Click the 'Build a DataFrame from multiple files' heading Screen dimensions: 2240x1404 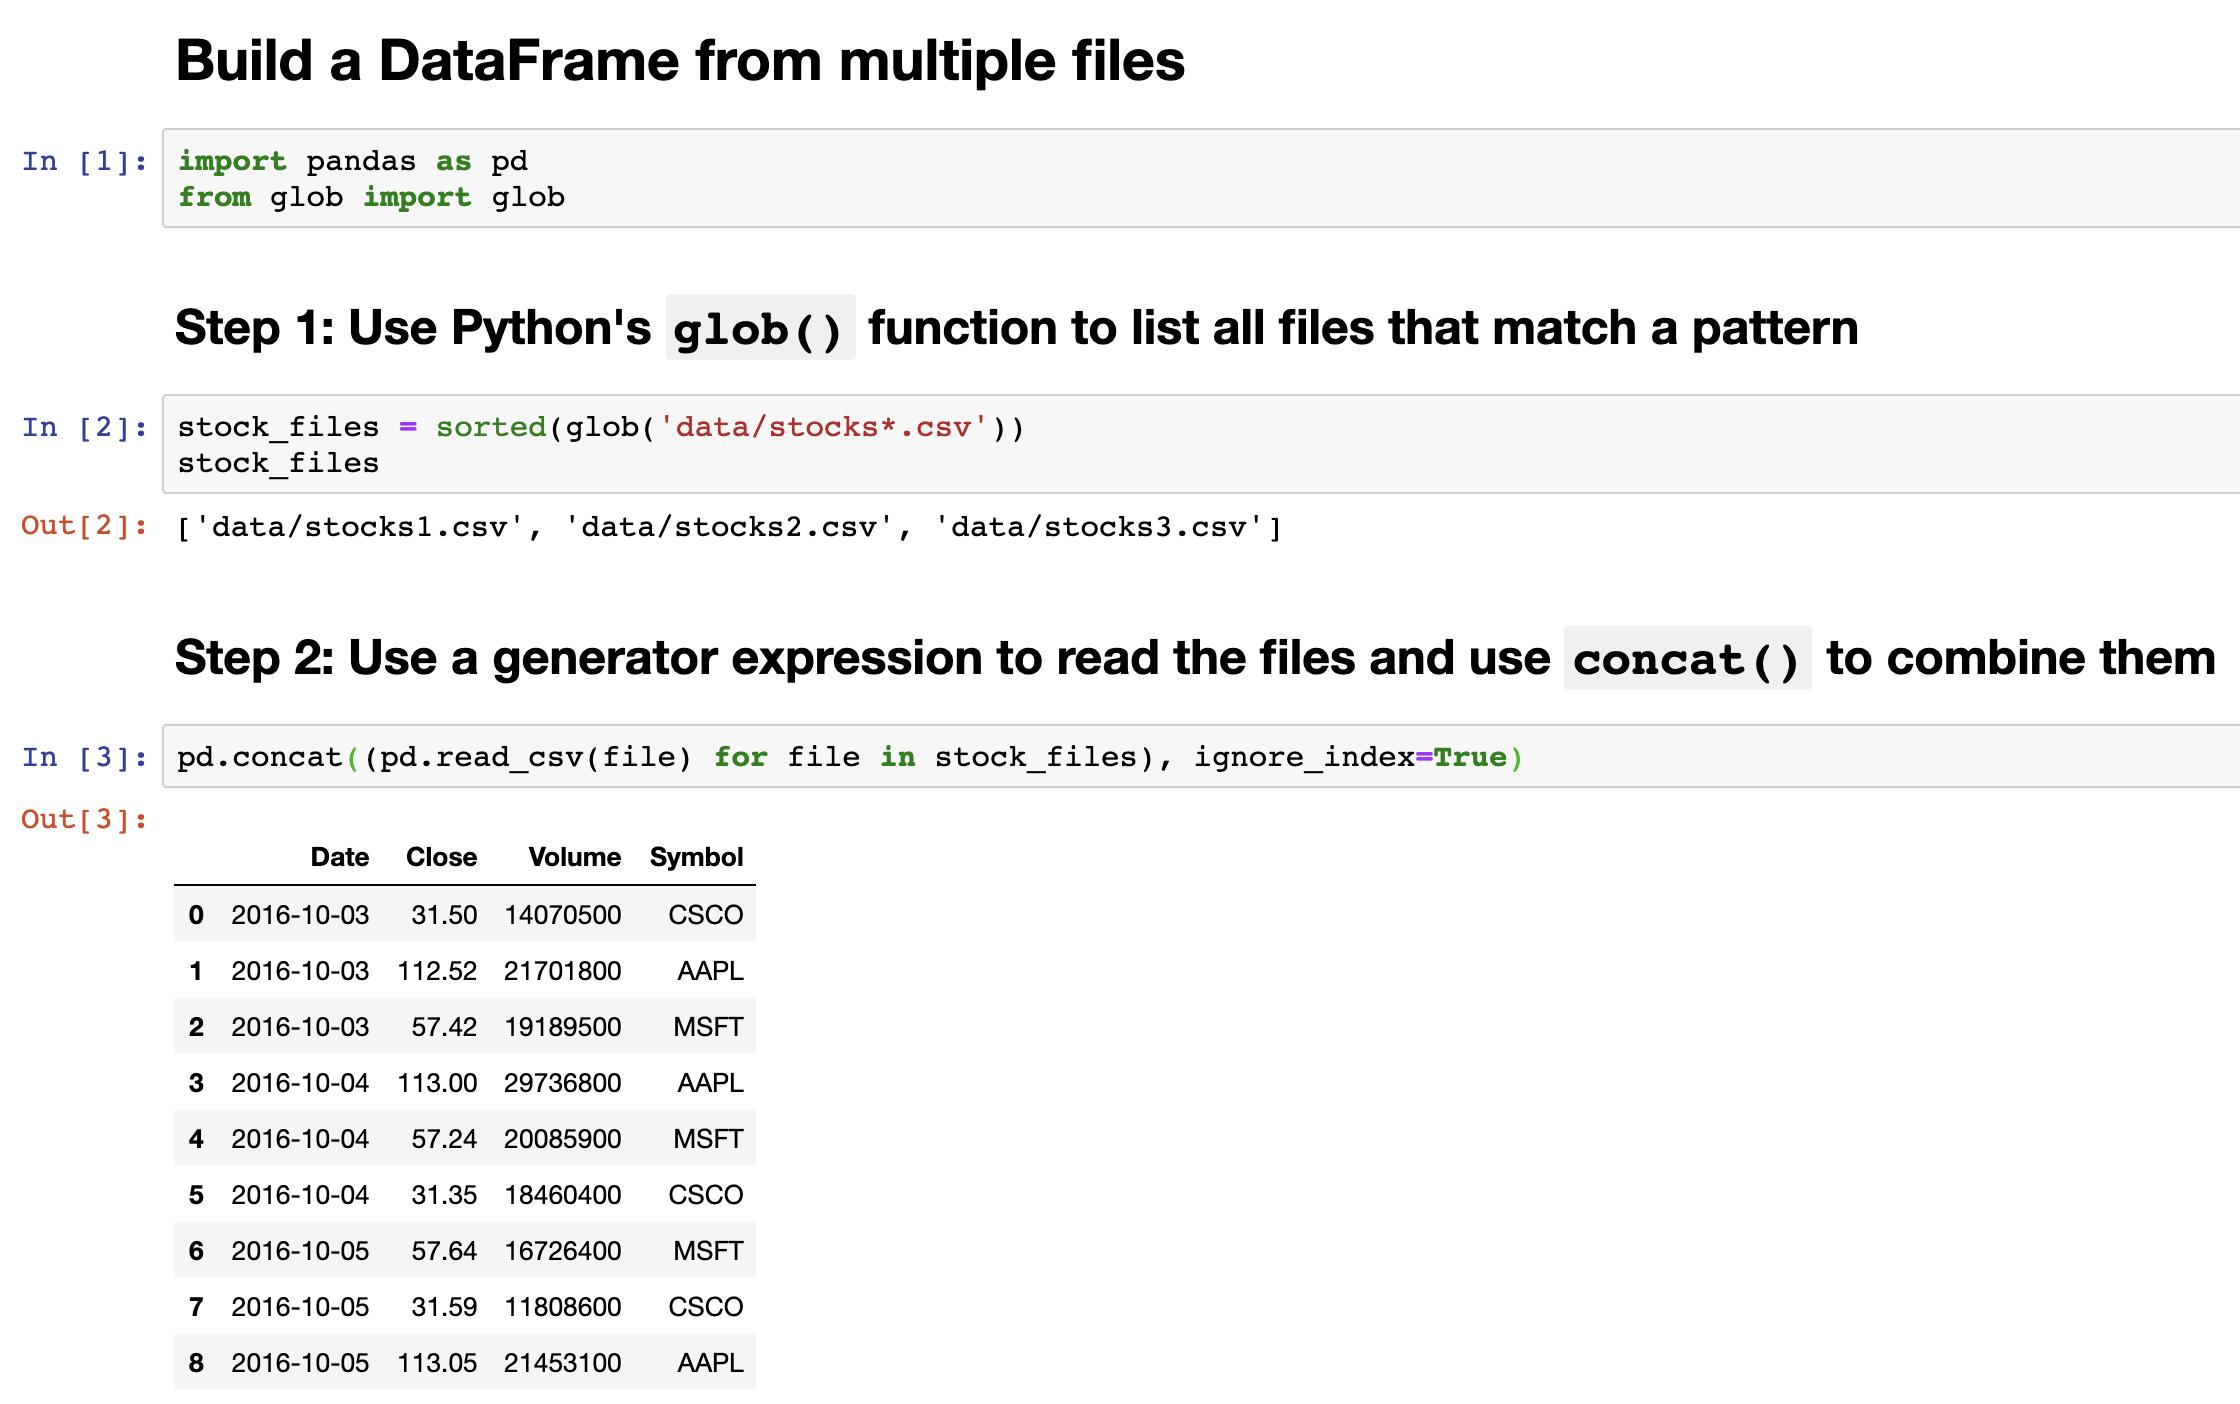(680, 60)
